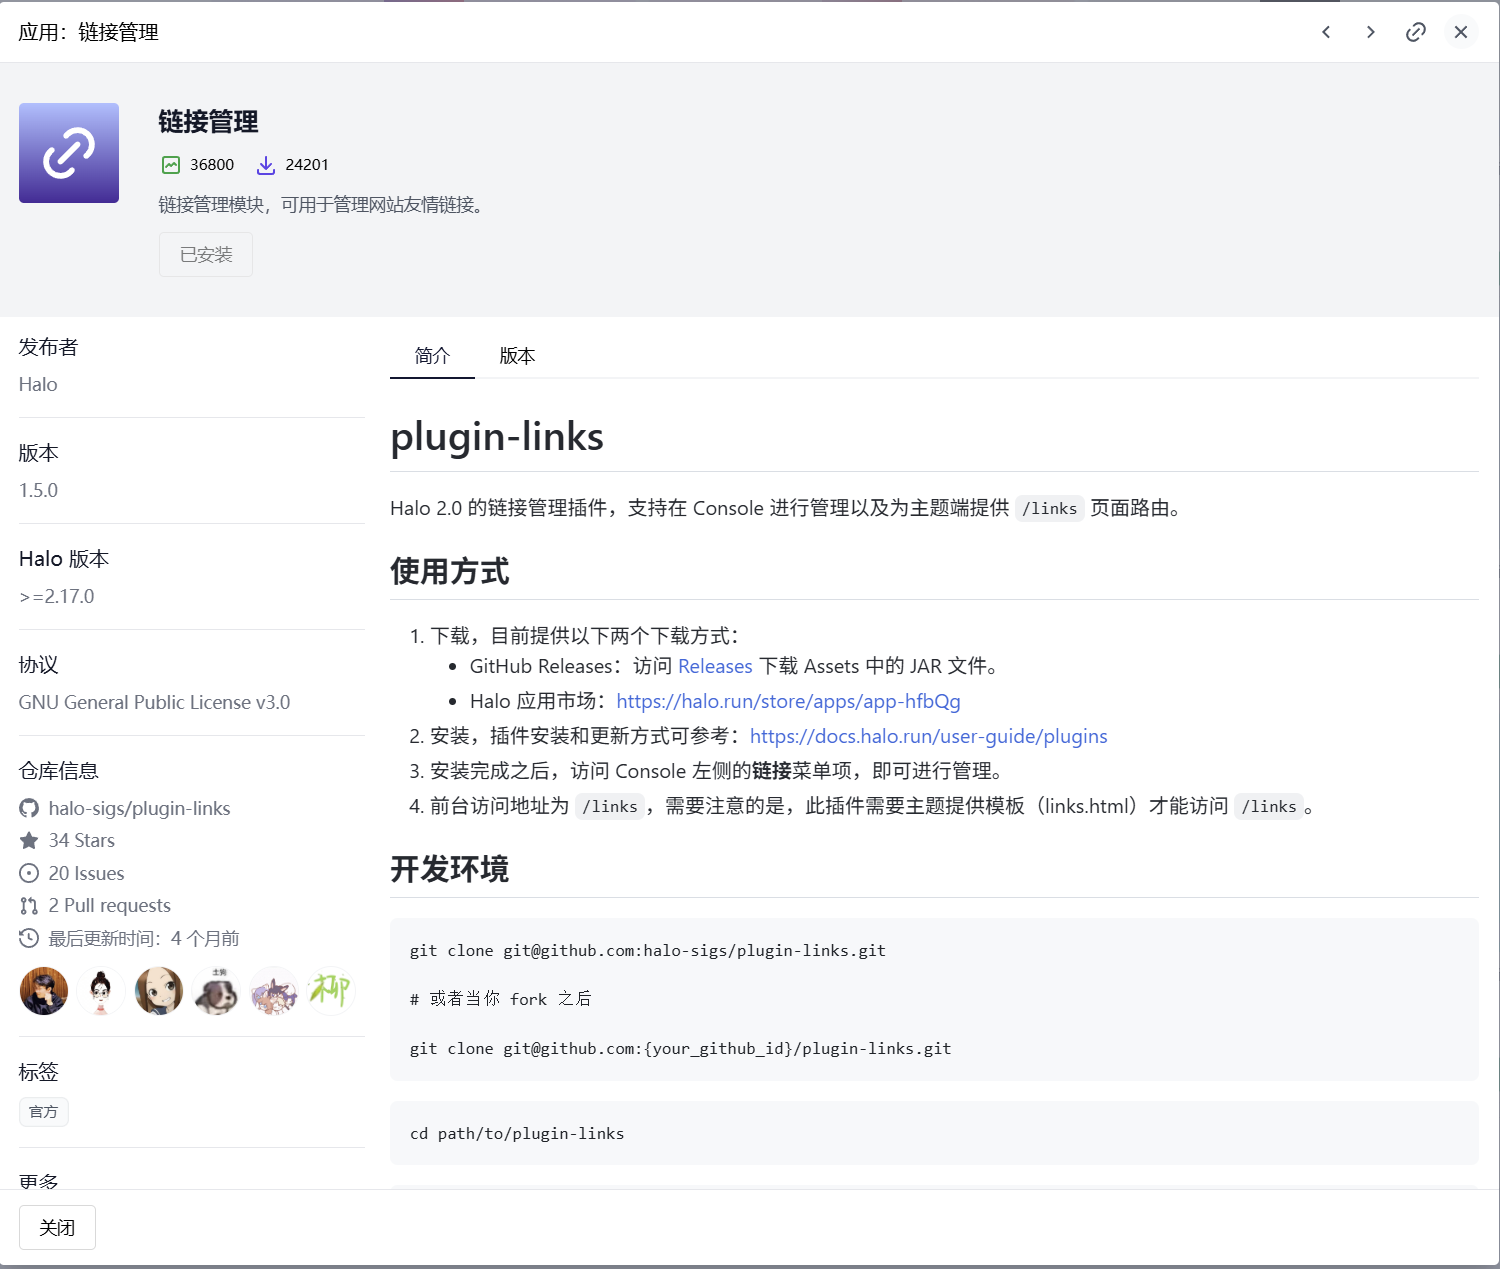Click the 官方 tag
This screenshot has height=1269, width=1500.
(x=44, y=1112)
